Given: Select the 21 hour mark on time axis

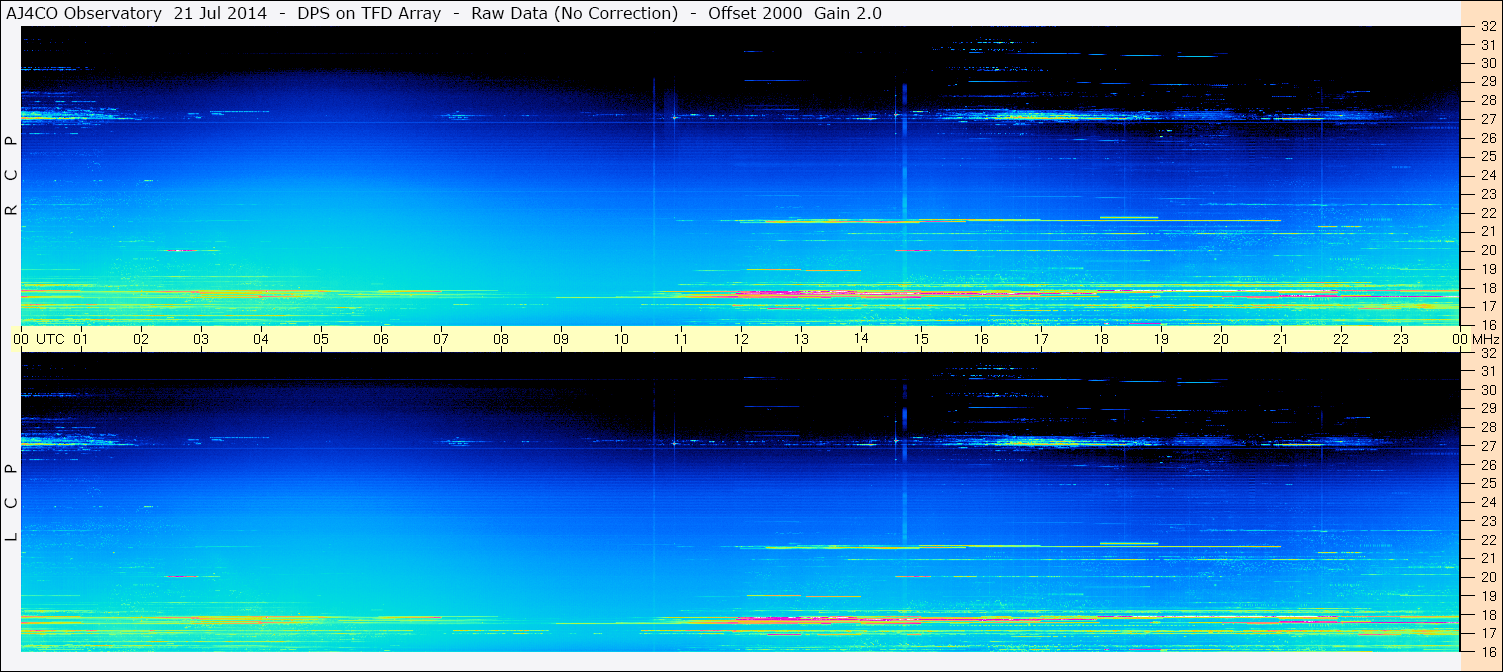Looking at the screenshot, I should click(1281, 339).
